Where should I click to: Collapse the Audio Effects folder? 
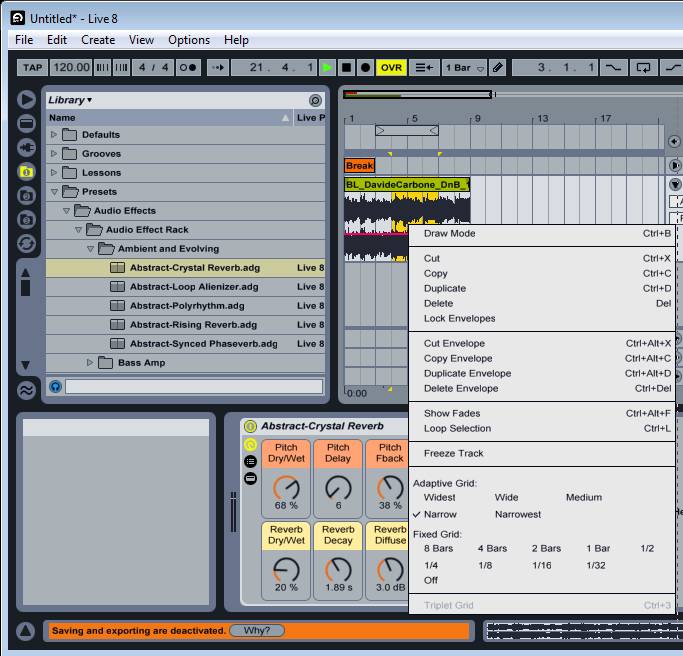(66, 211)
